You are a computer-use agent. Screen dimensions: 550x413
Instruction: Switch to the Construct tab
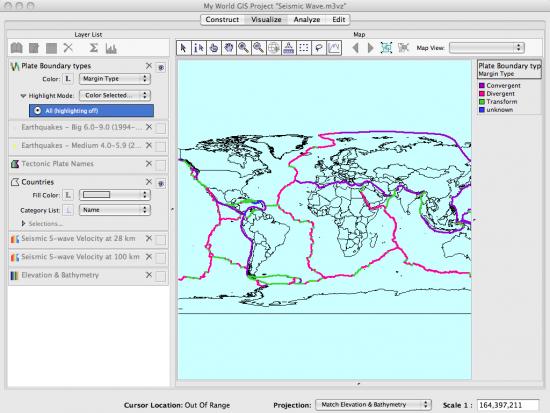222,20
